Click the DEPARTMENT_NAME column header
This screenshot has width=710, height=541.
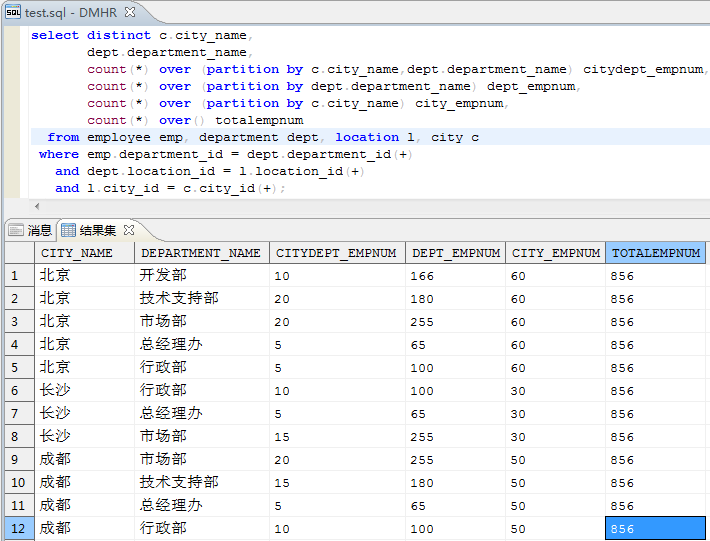click(x=201, y=253)
